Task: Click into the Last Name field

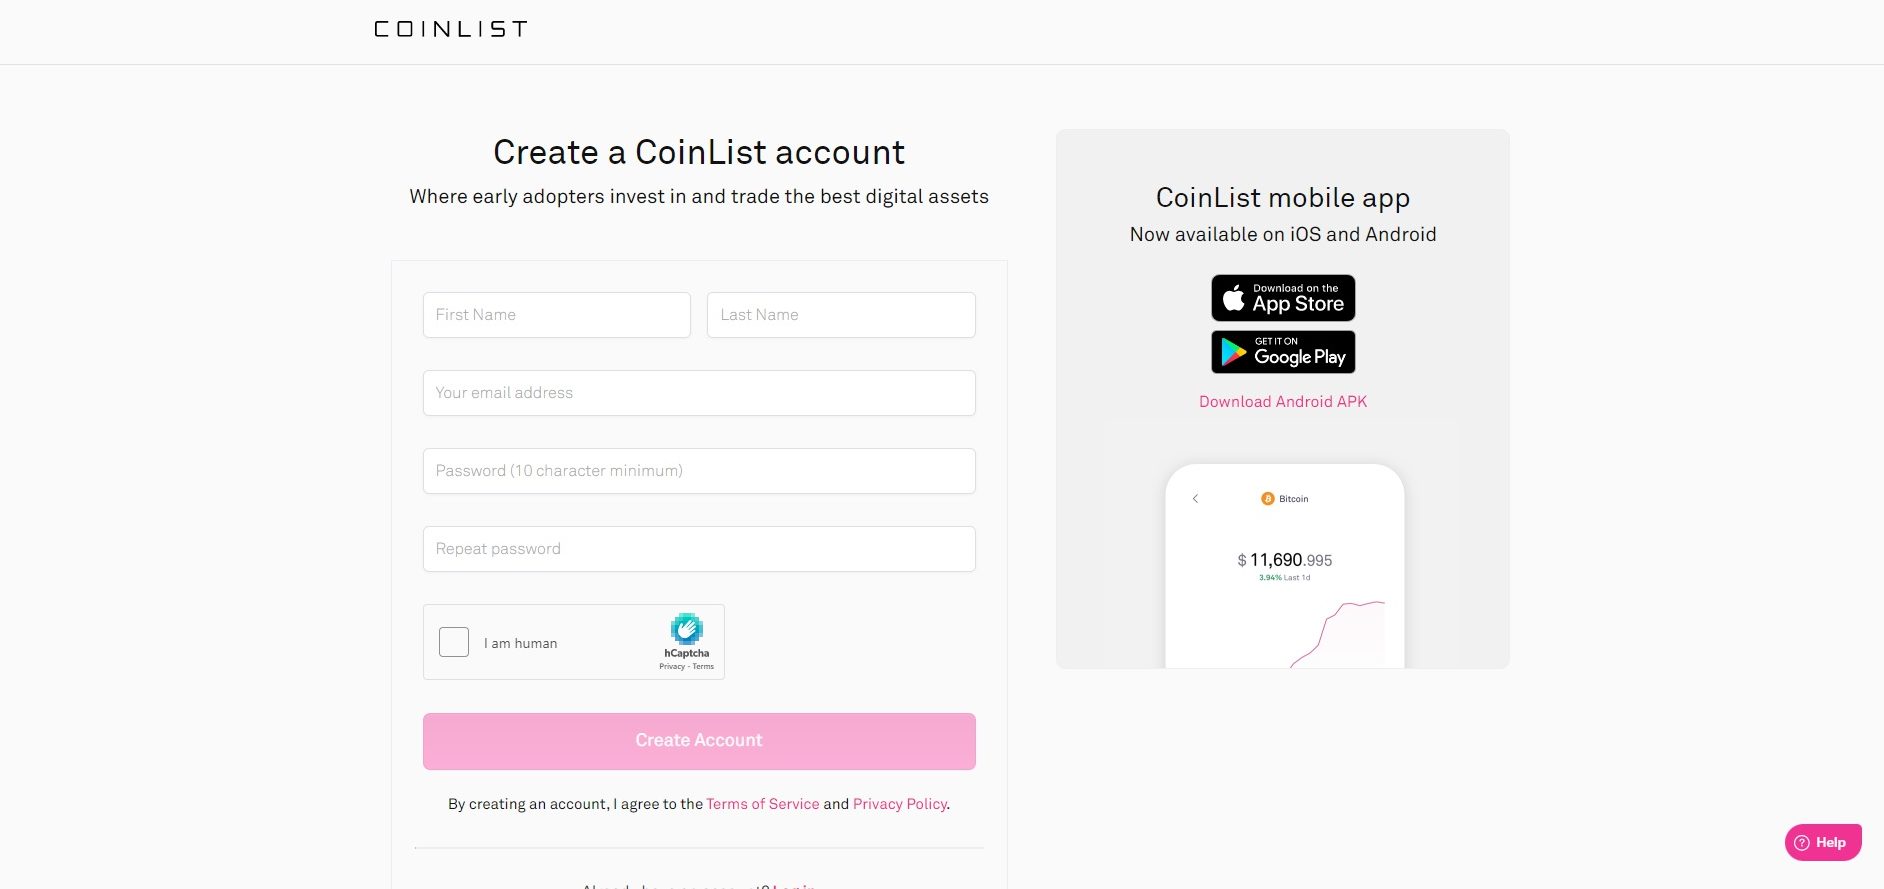Action: click(840, 314)
